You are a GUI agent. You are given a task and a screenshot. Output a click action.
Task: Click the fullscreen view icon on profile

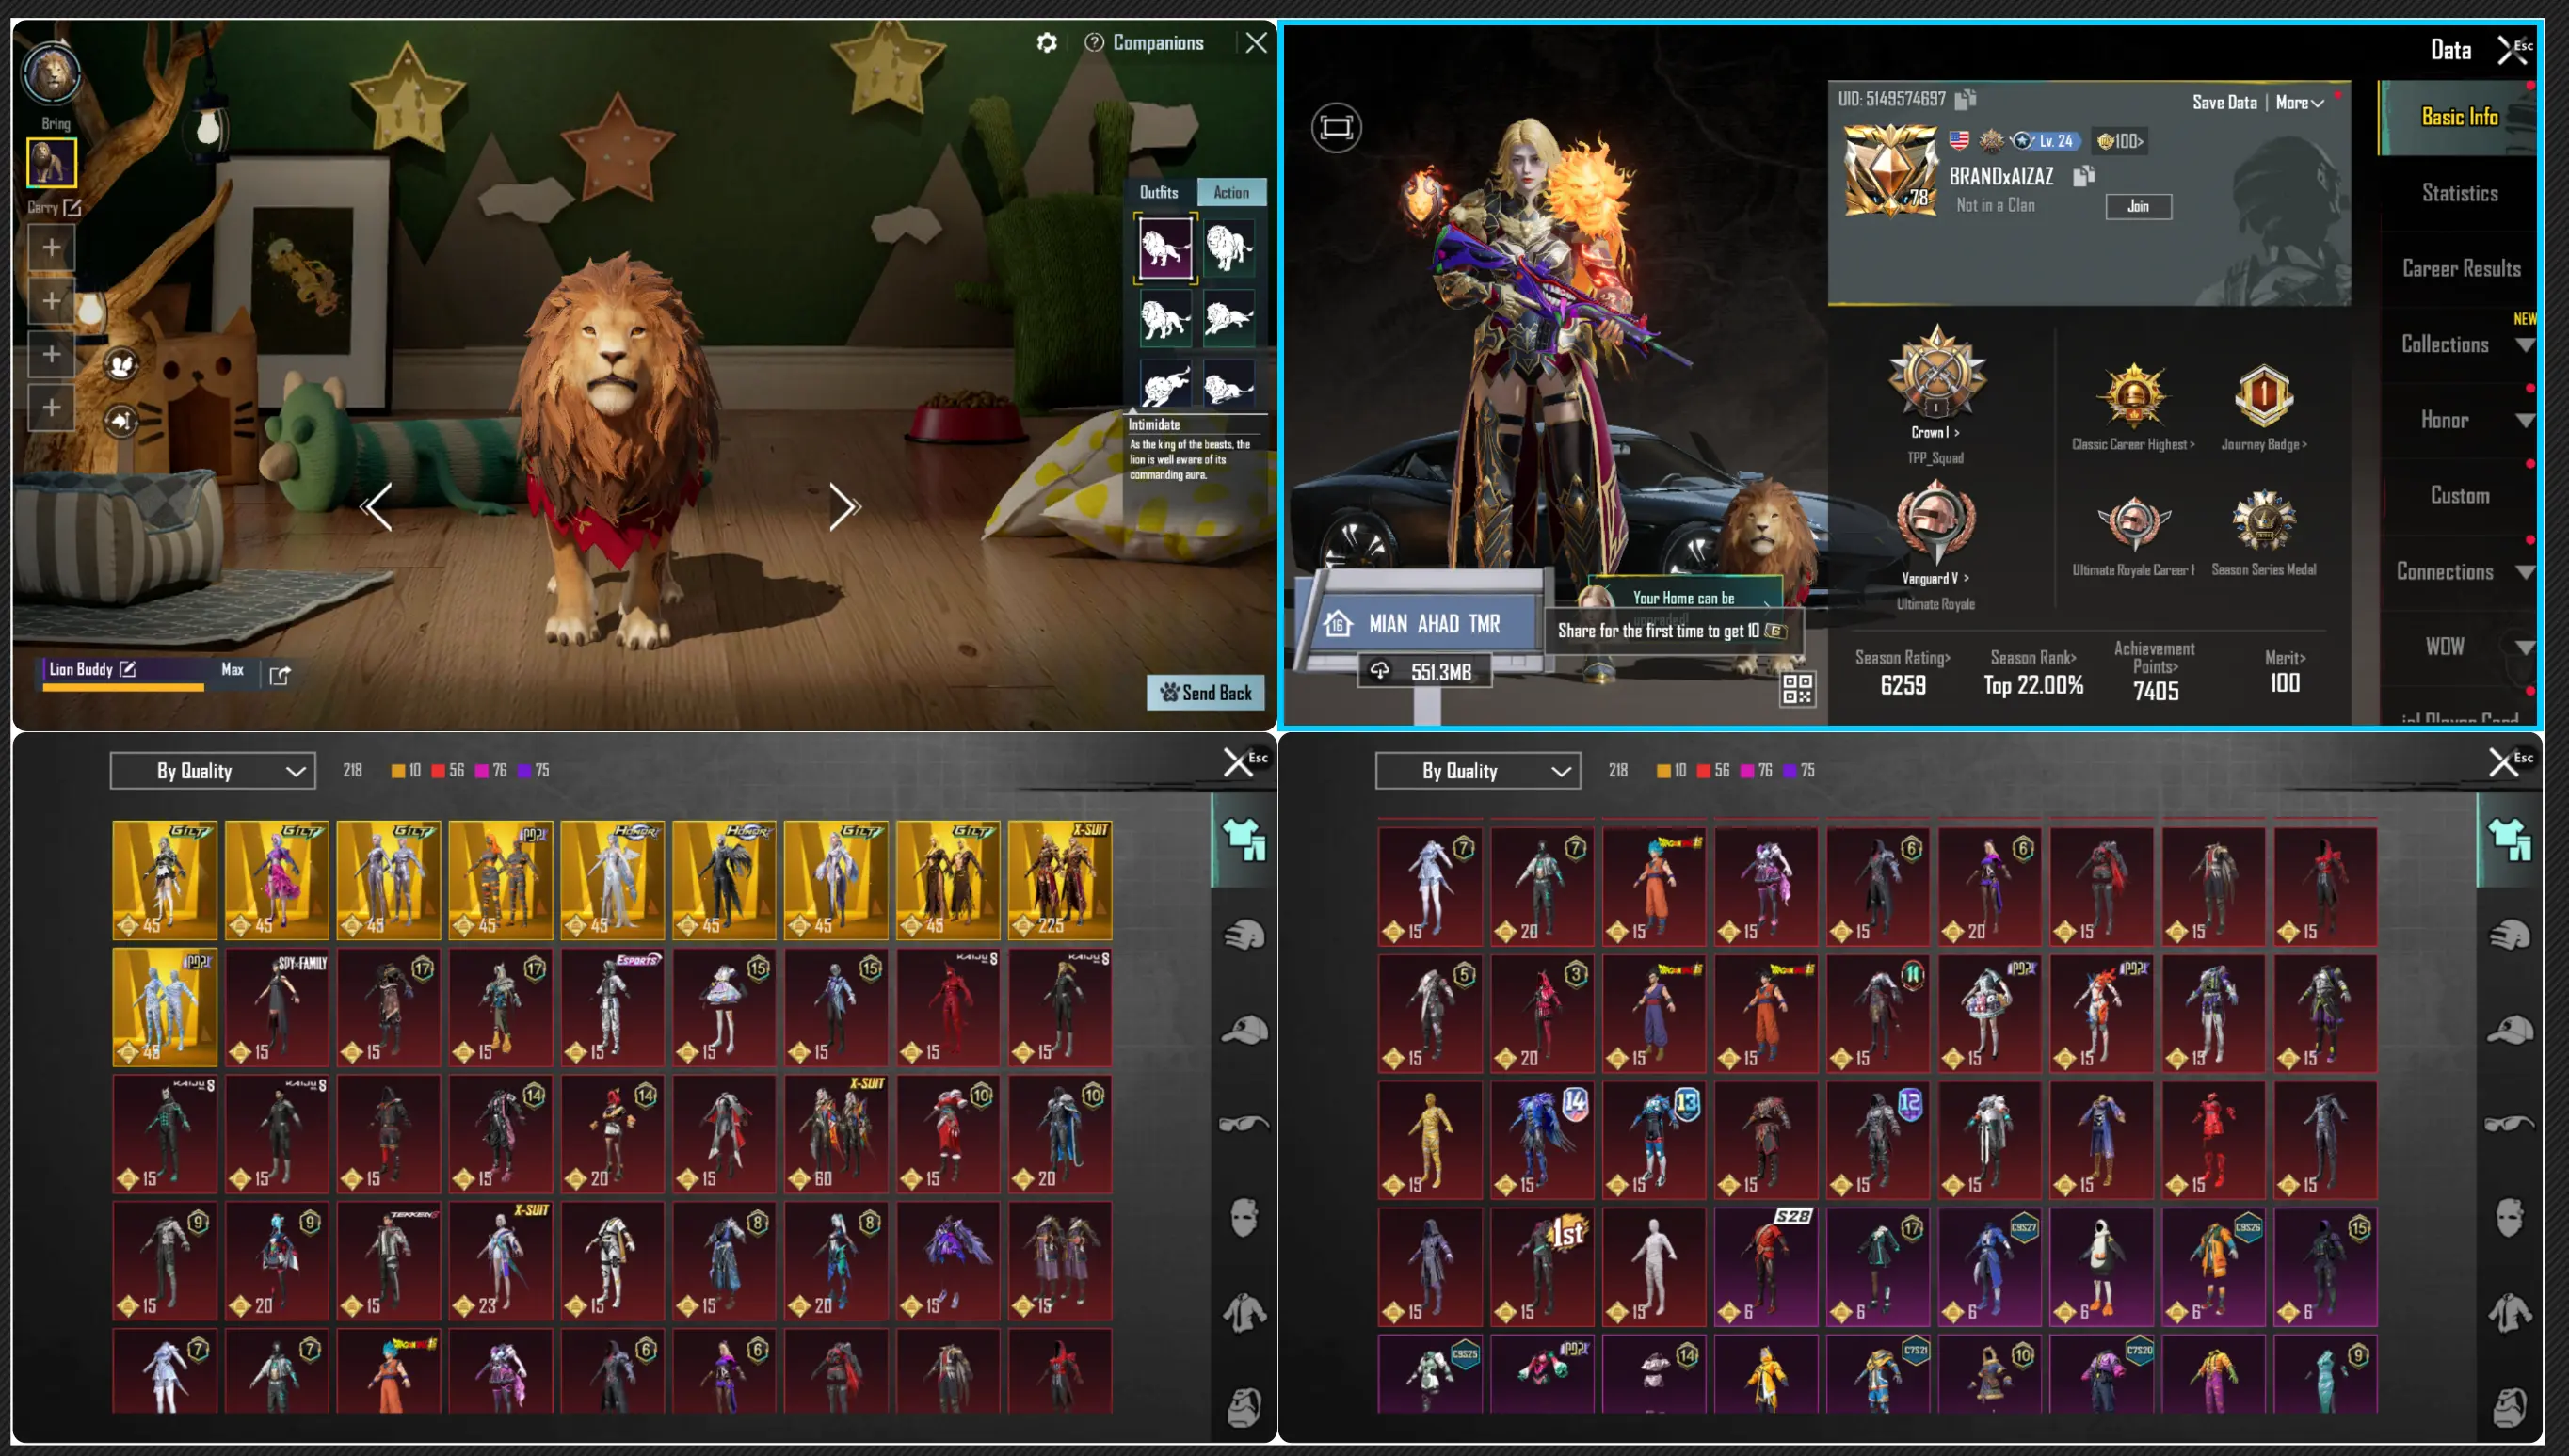click(x=1336, y=127)
